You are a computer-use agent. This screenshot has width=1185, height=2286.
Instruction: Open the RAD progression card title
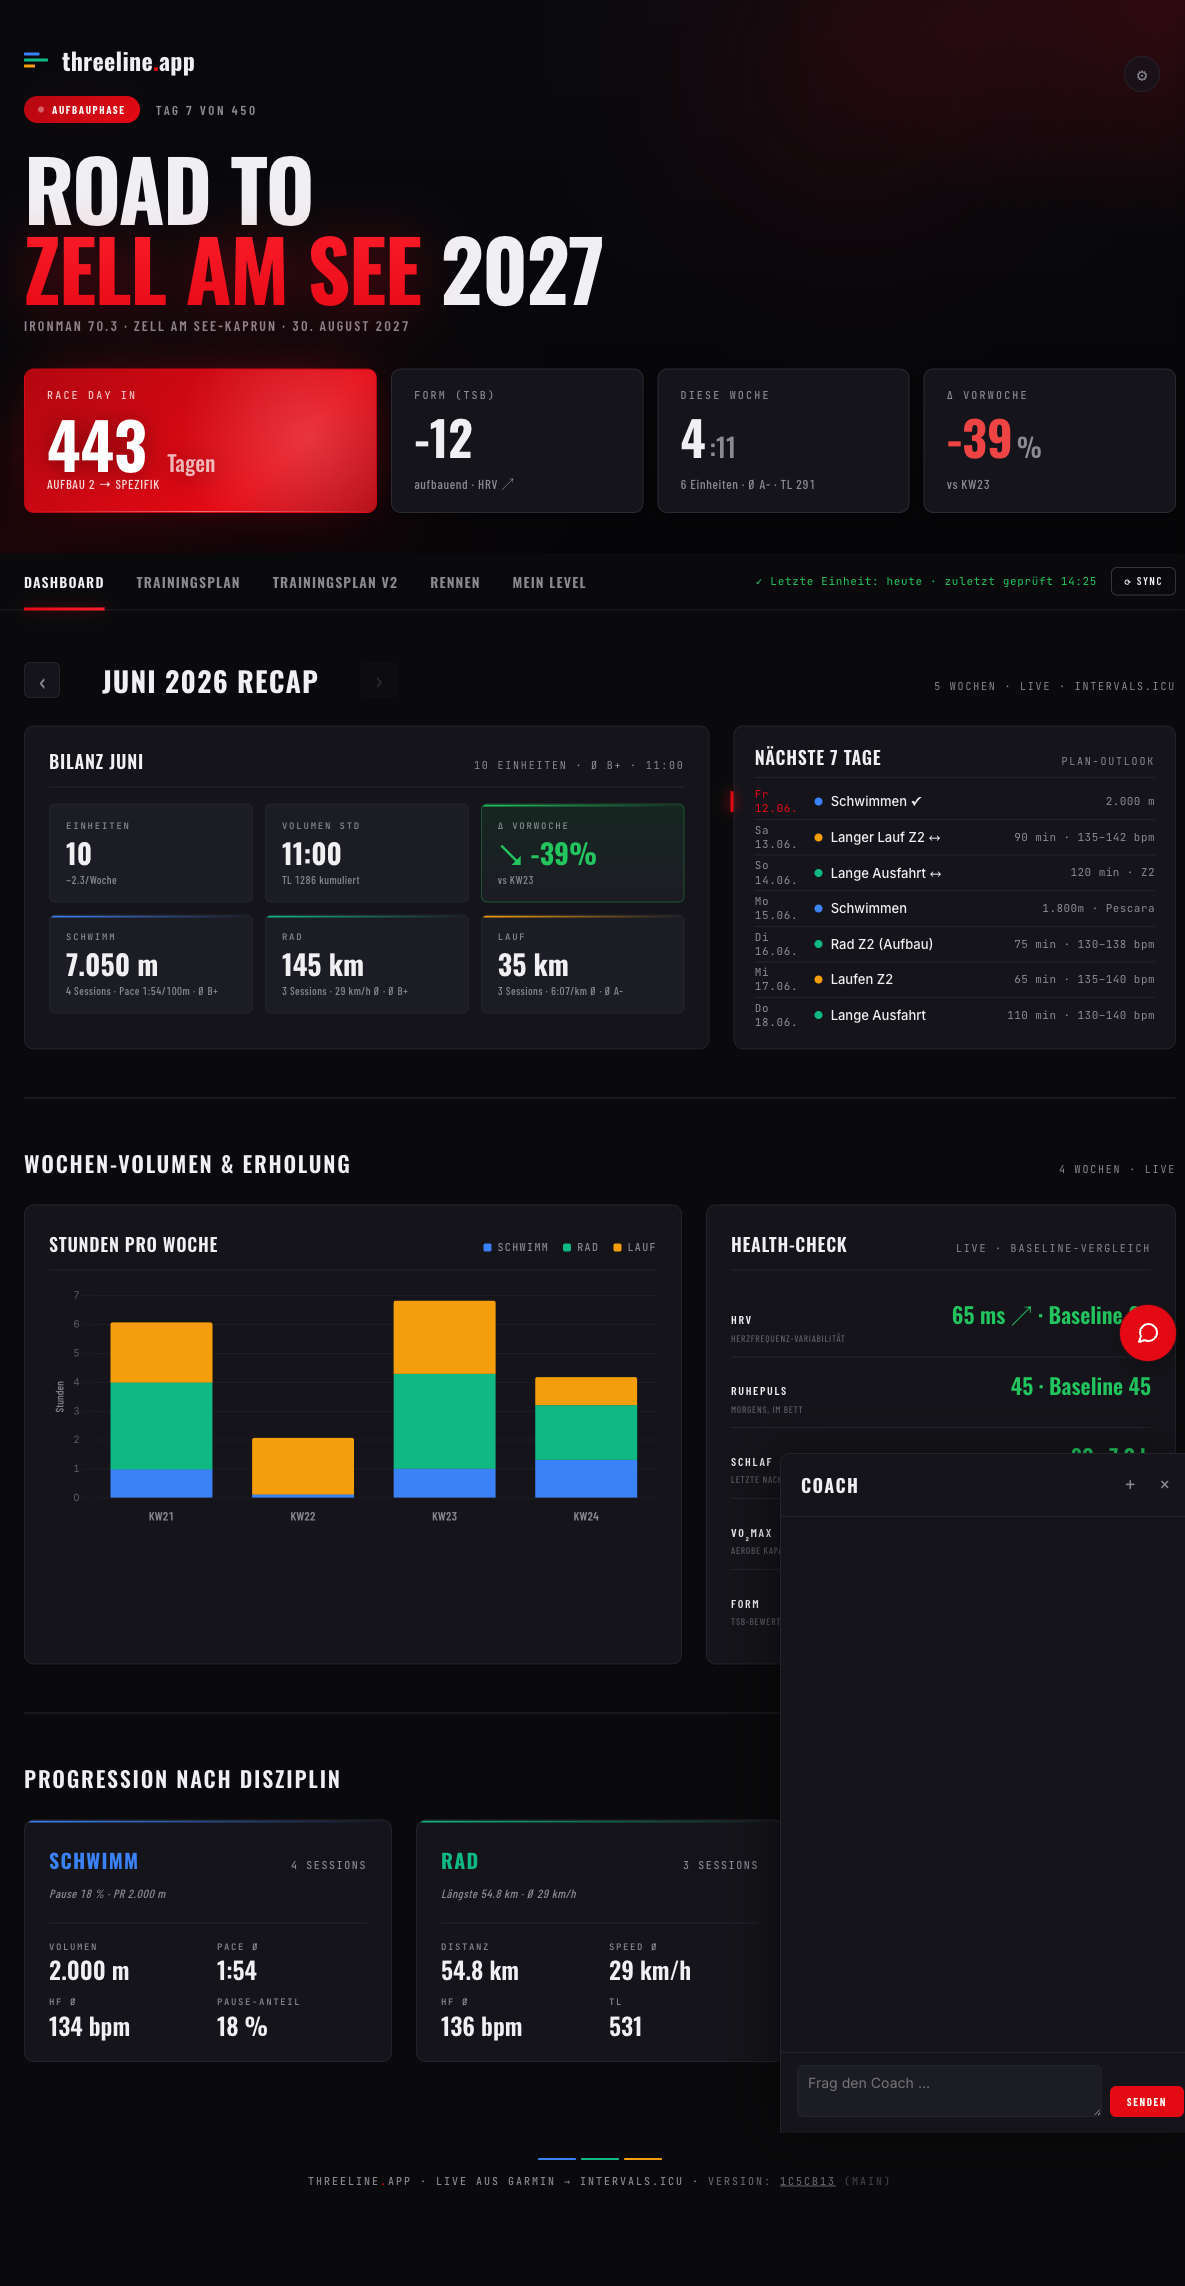tap(460, 1861)
